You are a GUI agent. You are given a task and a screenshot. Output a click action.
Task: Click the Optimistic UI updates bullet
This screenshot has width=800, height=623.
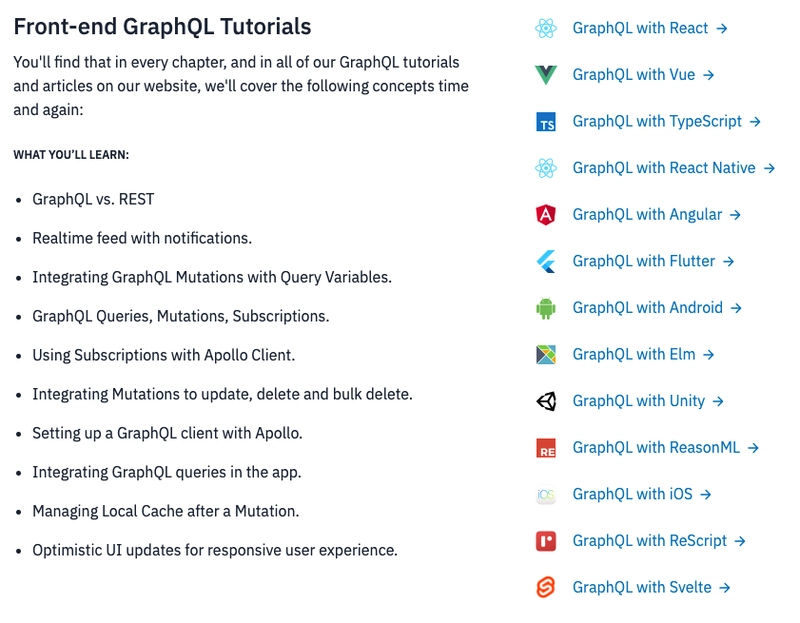click(x=215, y=551)
